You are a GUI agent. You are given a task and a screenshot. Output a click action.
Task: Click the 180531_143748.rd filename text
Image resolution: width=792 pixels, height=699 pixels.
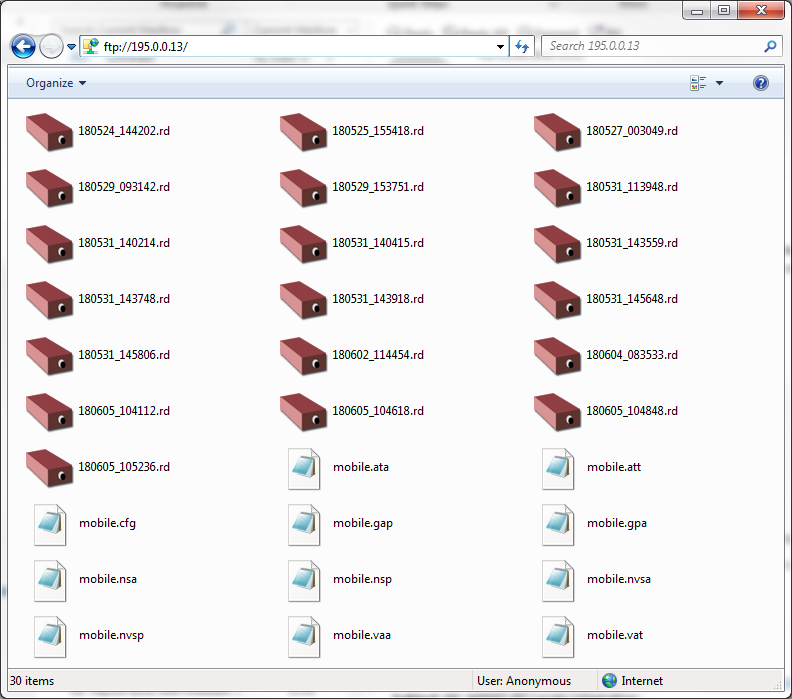coord(124,299)
